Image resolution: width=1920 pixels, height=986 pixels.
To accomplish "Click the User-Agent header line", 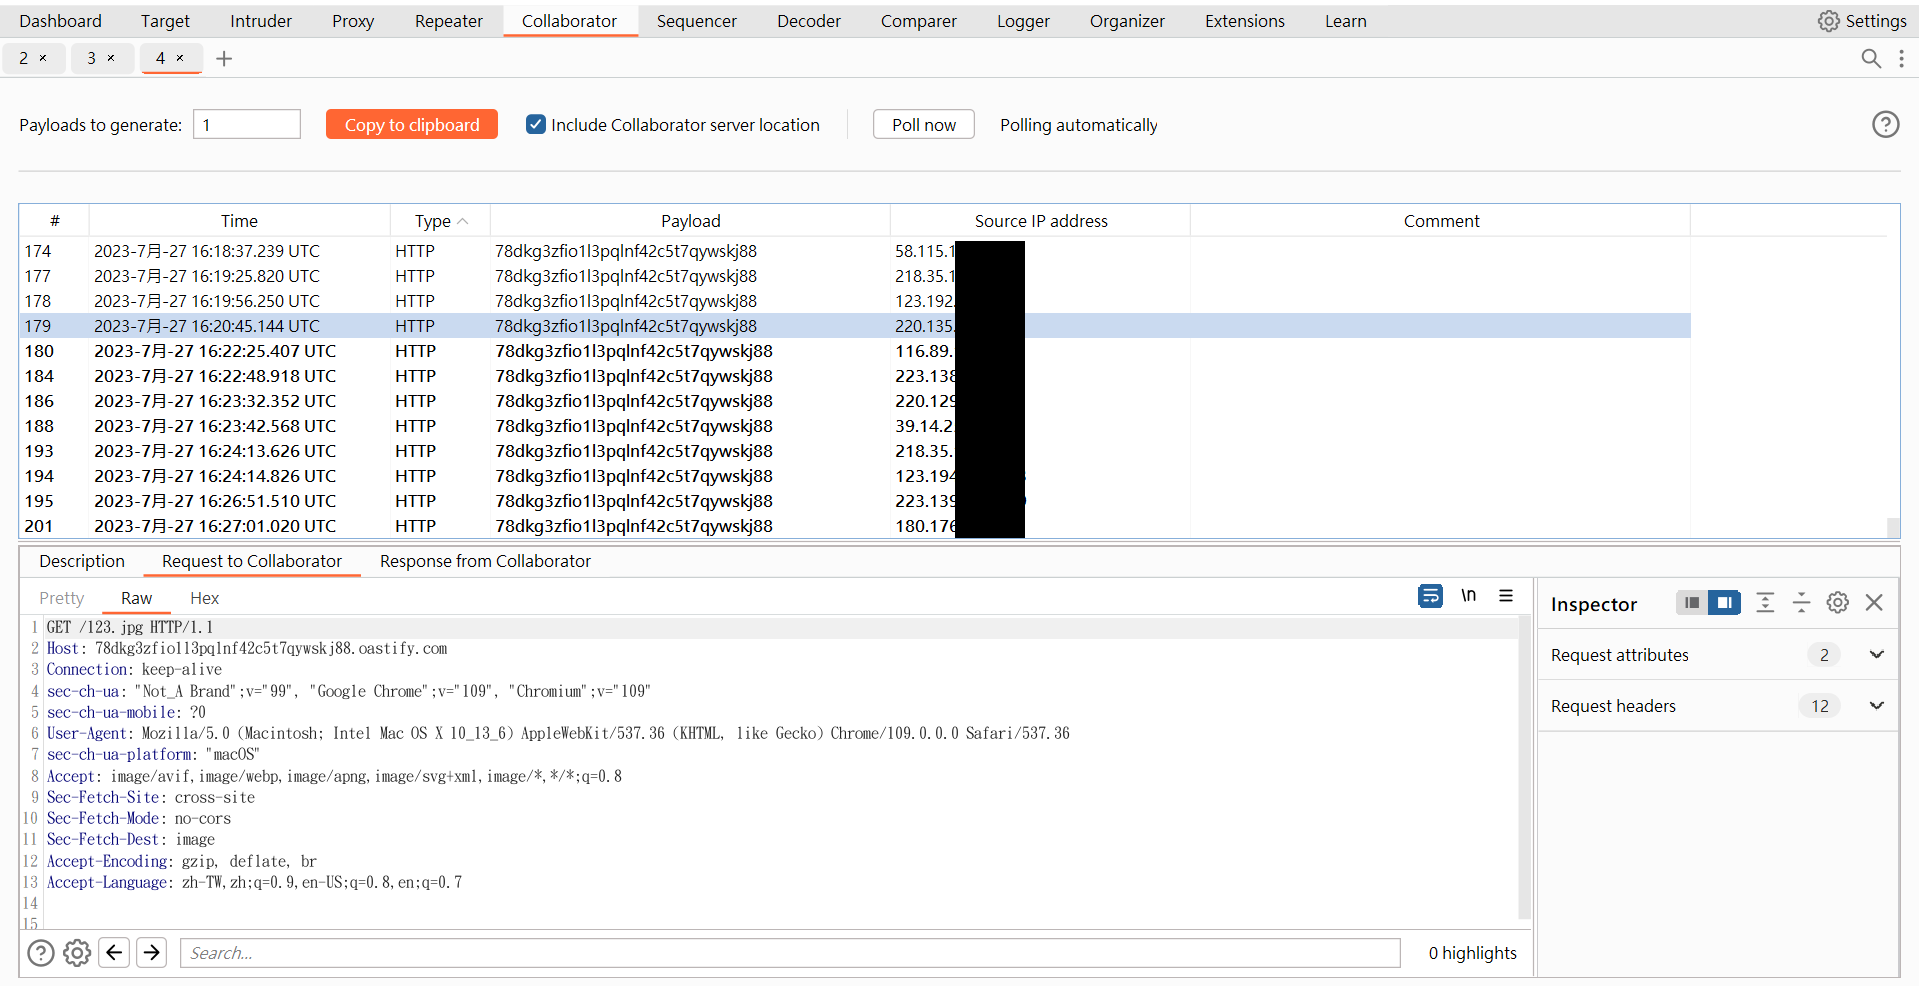I will coord(558,733).
